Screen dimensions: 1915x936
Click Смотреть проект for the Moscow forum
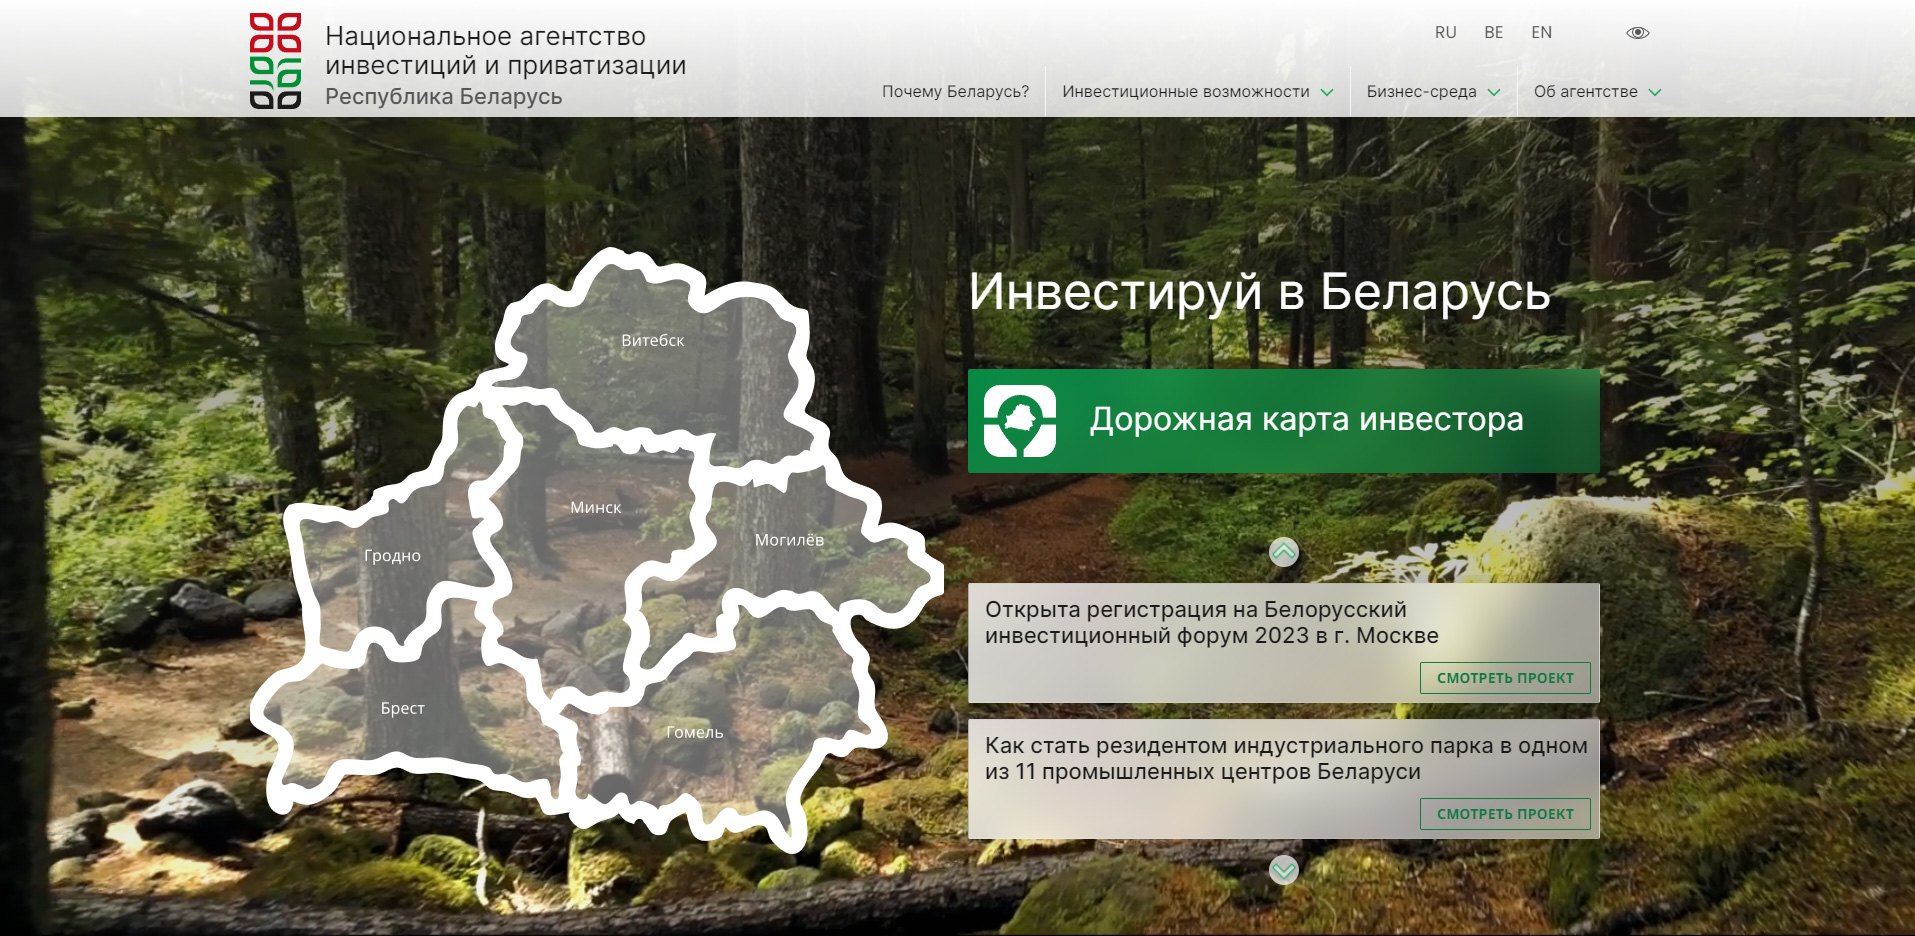tap(1504, 678)
